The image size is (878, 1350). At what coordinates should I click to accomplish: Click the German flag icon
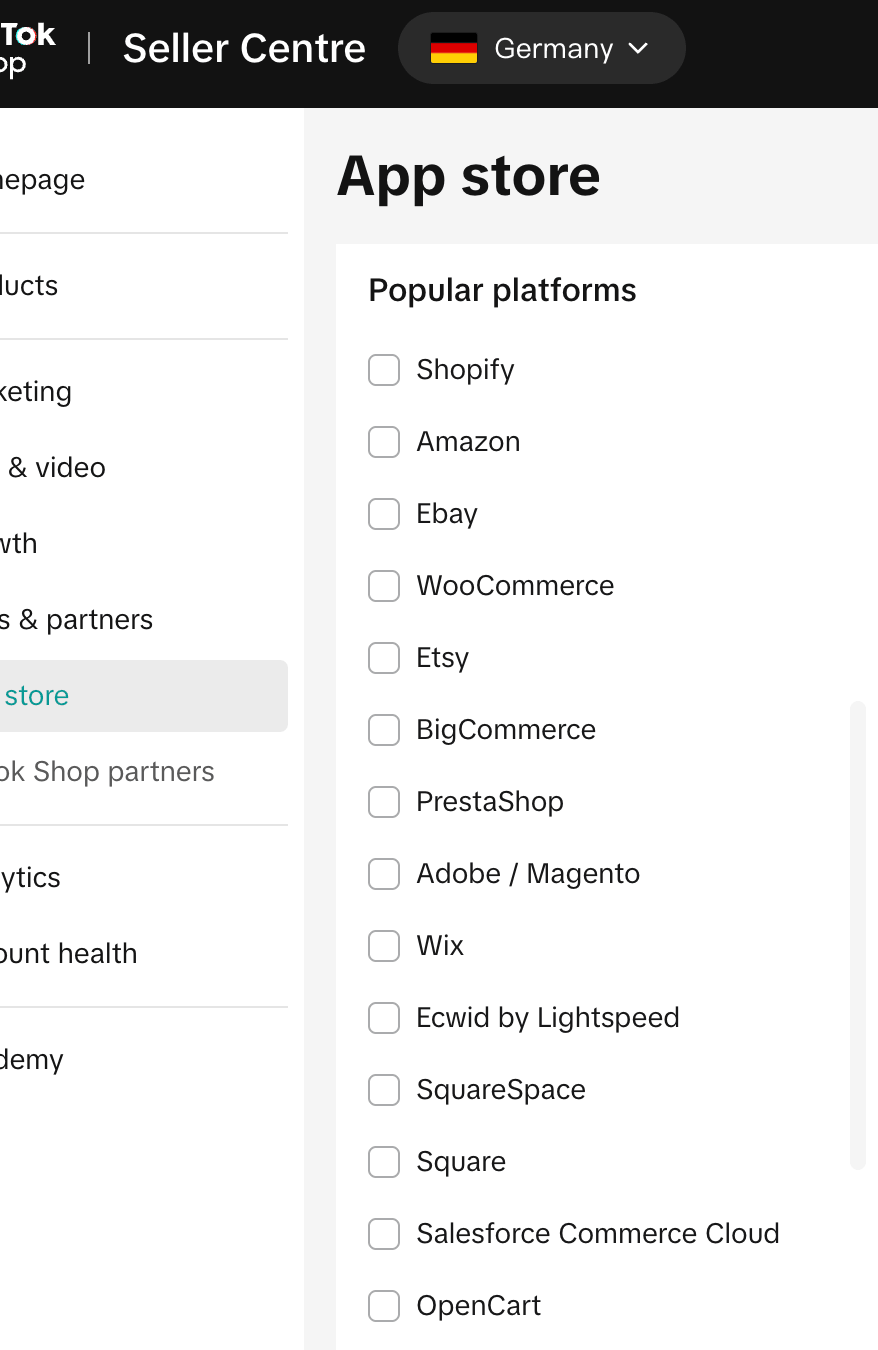[x=453, y=48]
